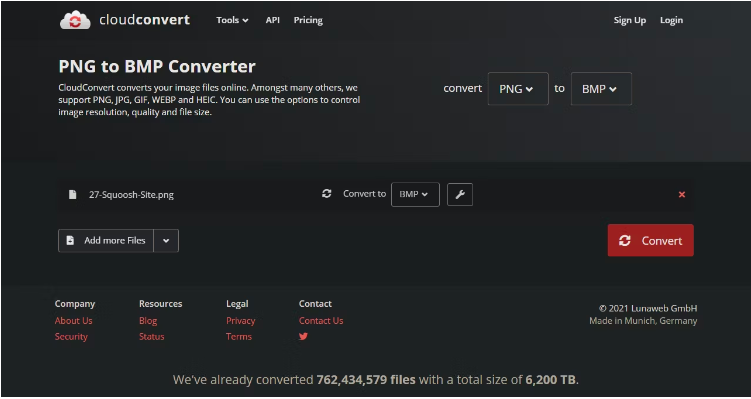
Task: Click the Made in Munich, Germany text
Action: click(x=643, y=321)
